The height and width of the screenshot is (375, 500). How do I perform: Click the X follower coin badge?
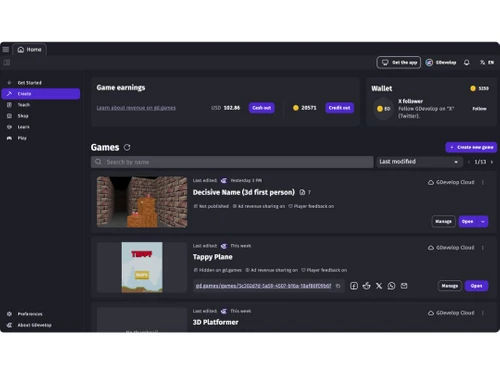point(384,109)
